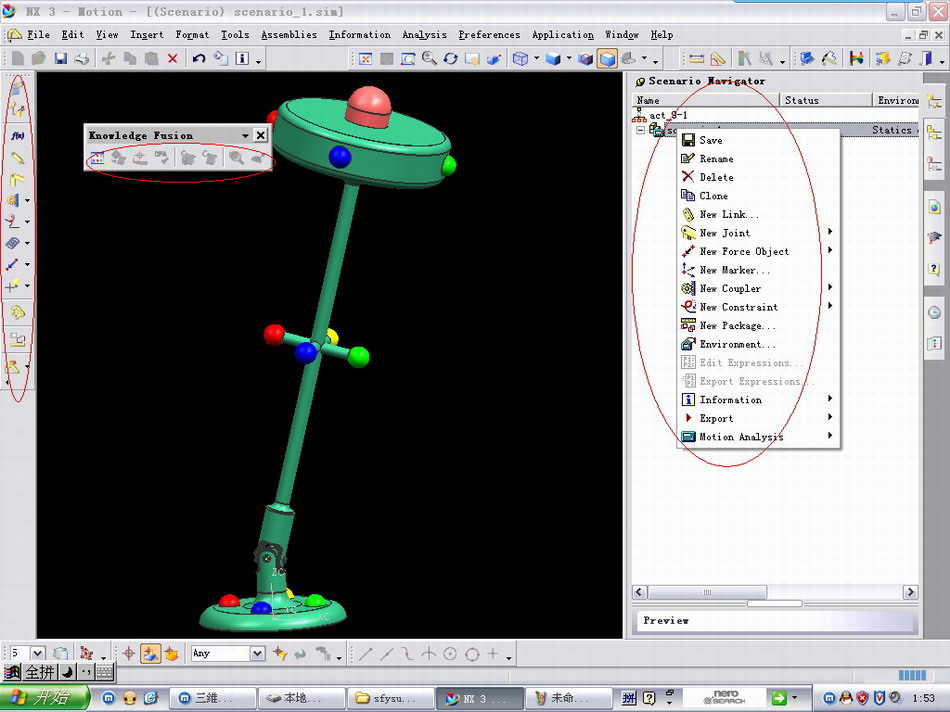
Task: Expand the Export submenu
Action: [758, 418]
